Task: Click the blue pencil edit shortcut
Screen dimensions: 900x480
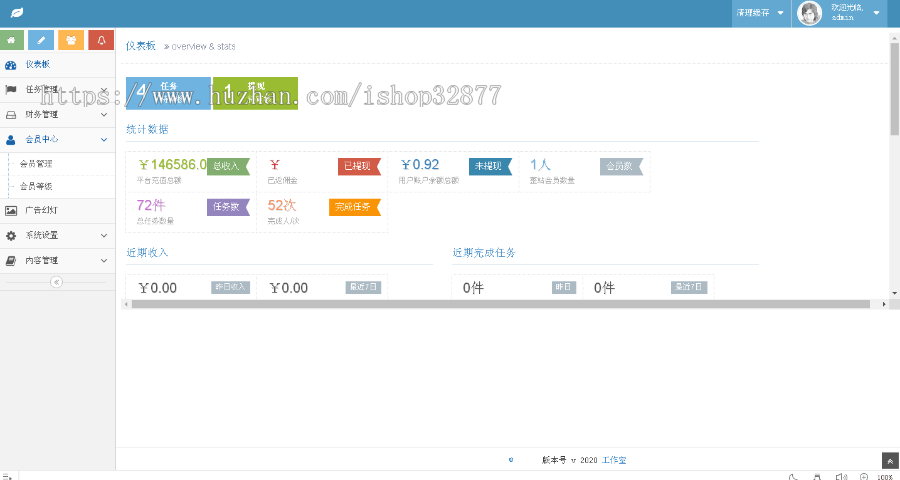Action: (41, 40)
